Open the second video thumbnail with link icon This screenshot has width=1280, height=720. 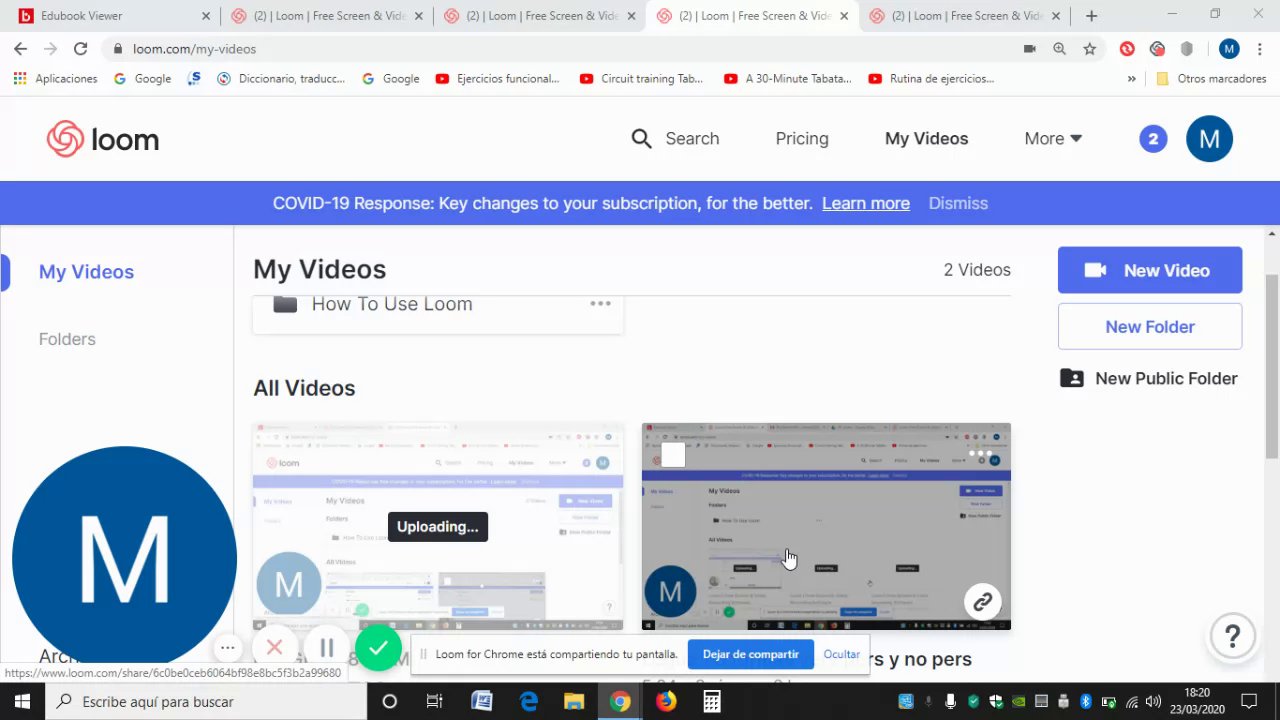pyautogui.click(x=826, y=527)
